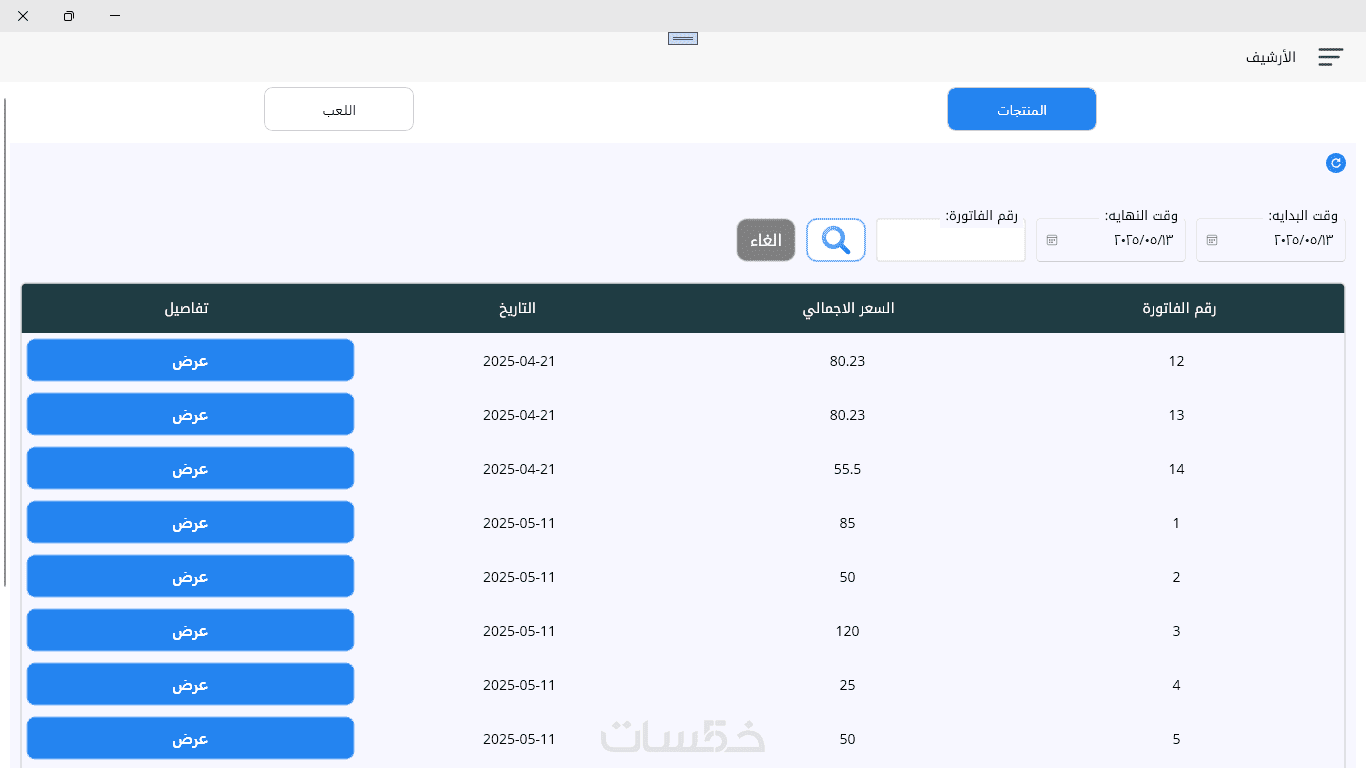Switch to the المنتجات tab

pyautogui.click(x=1022, y=109)
